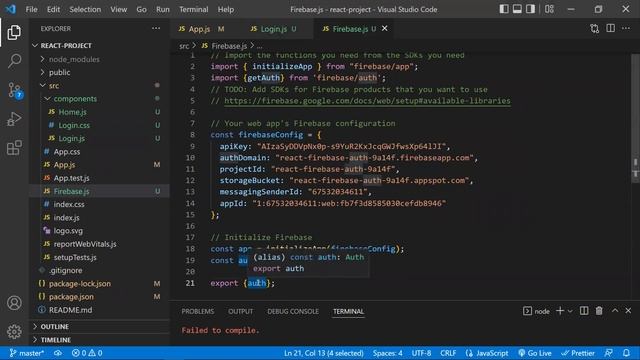
Task: Open the Manage gear icon
Action: pos(14,331)
